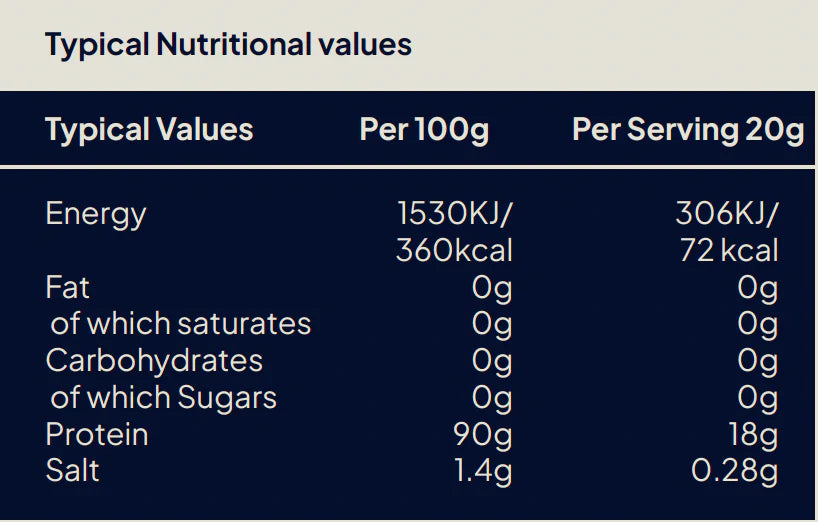818x522 pixels.
Task: Click the 'of which saturates' label
Action: [x=180, y=324]
